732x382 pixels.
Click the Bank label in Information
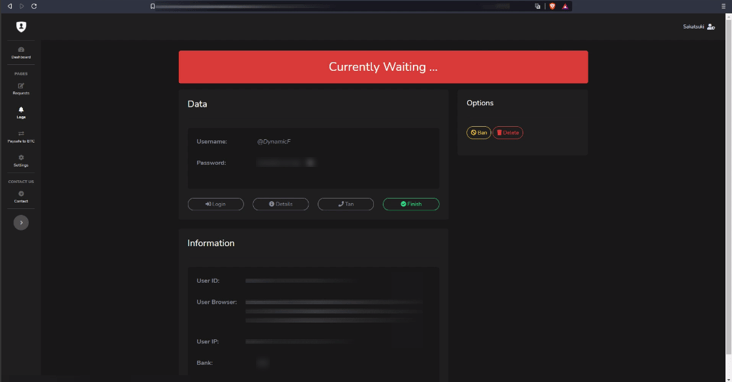[204, 363]
